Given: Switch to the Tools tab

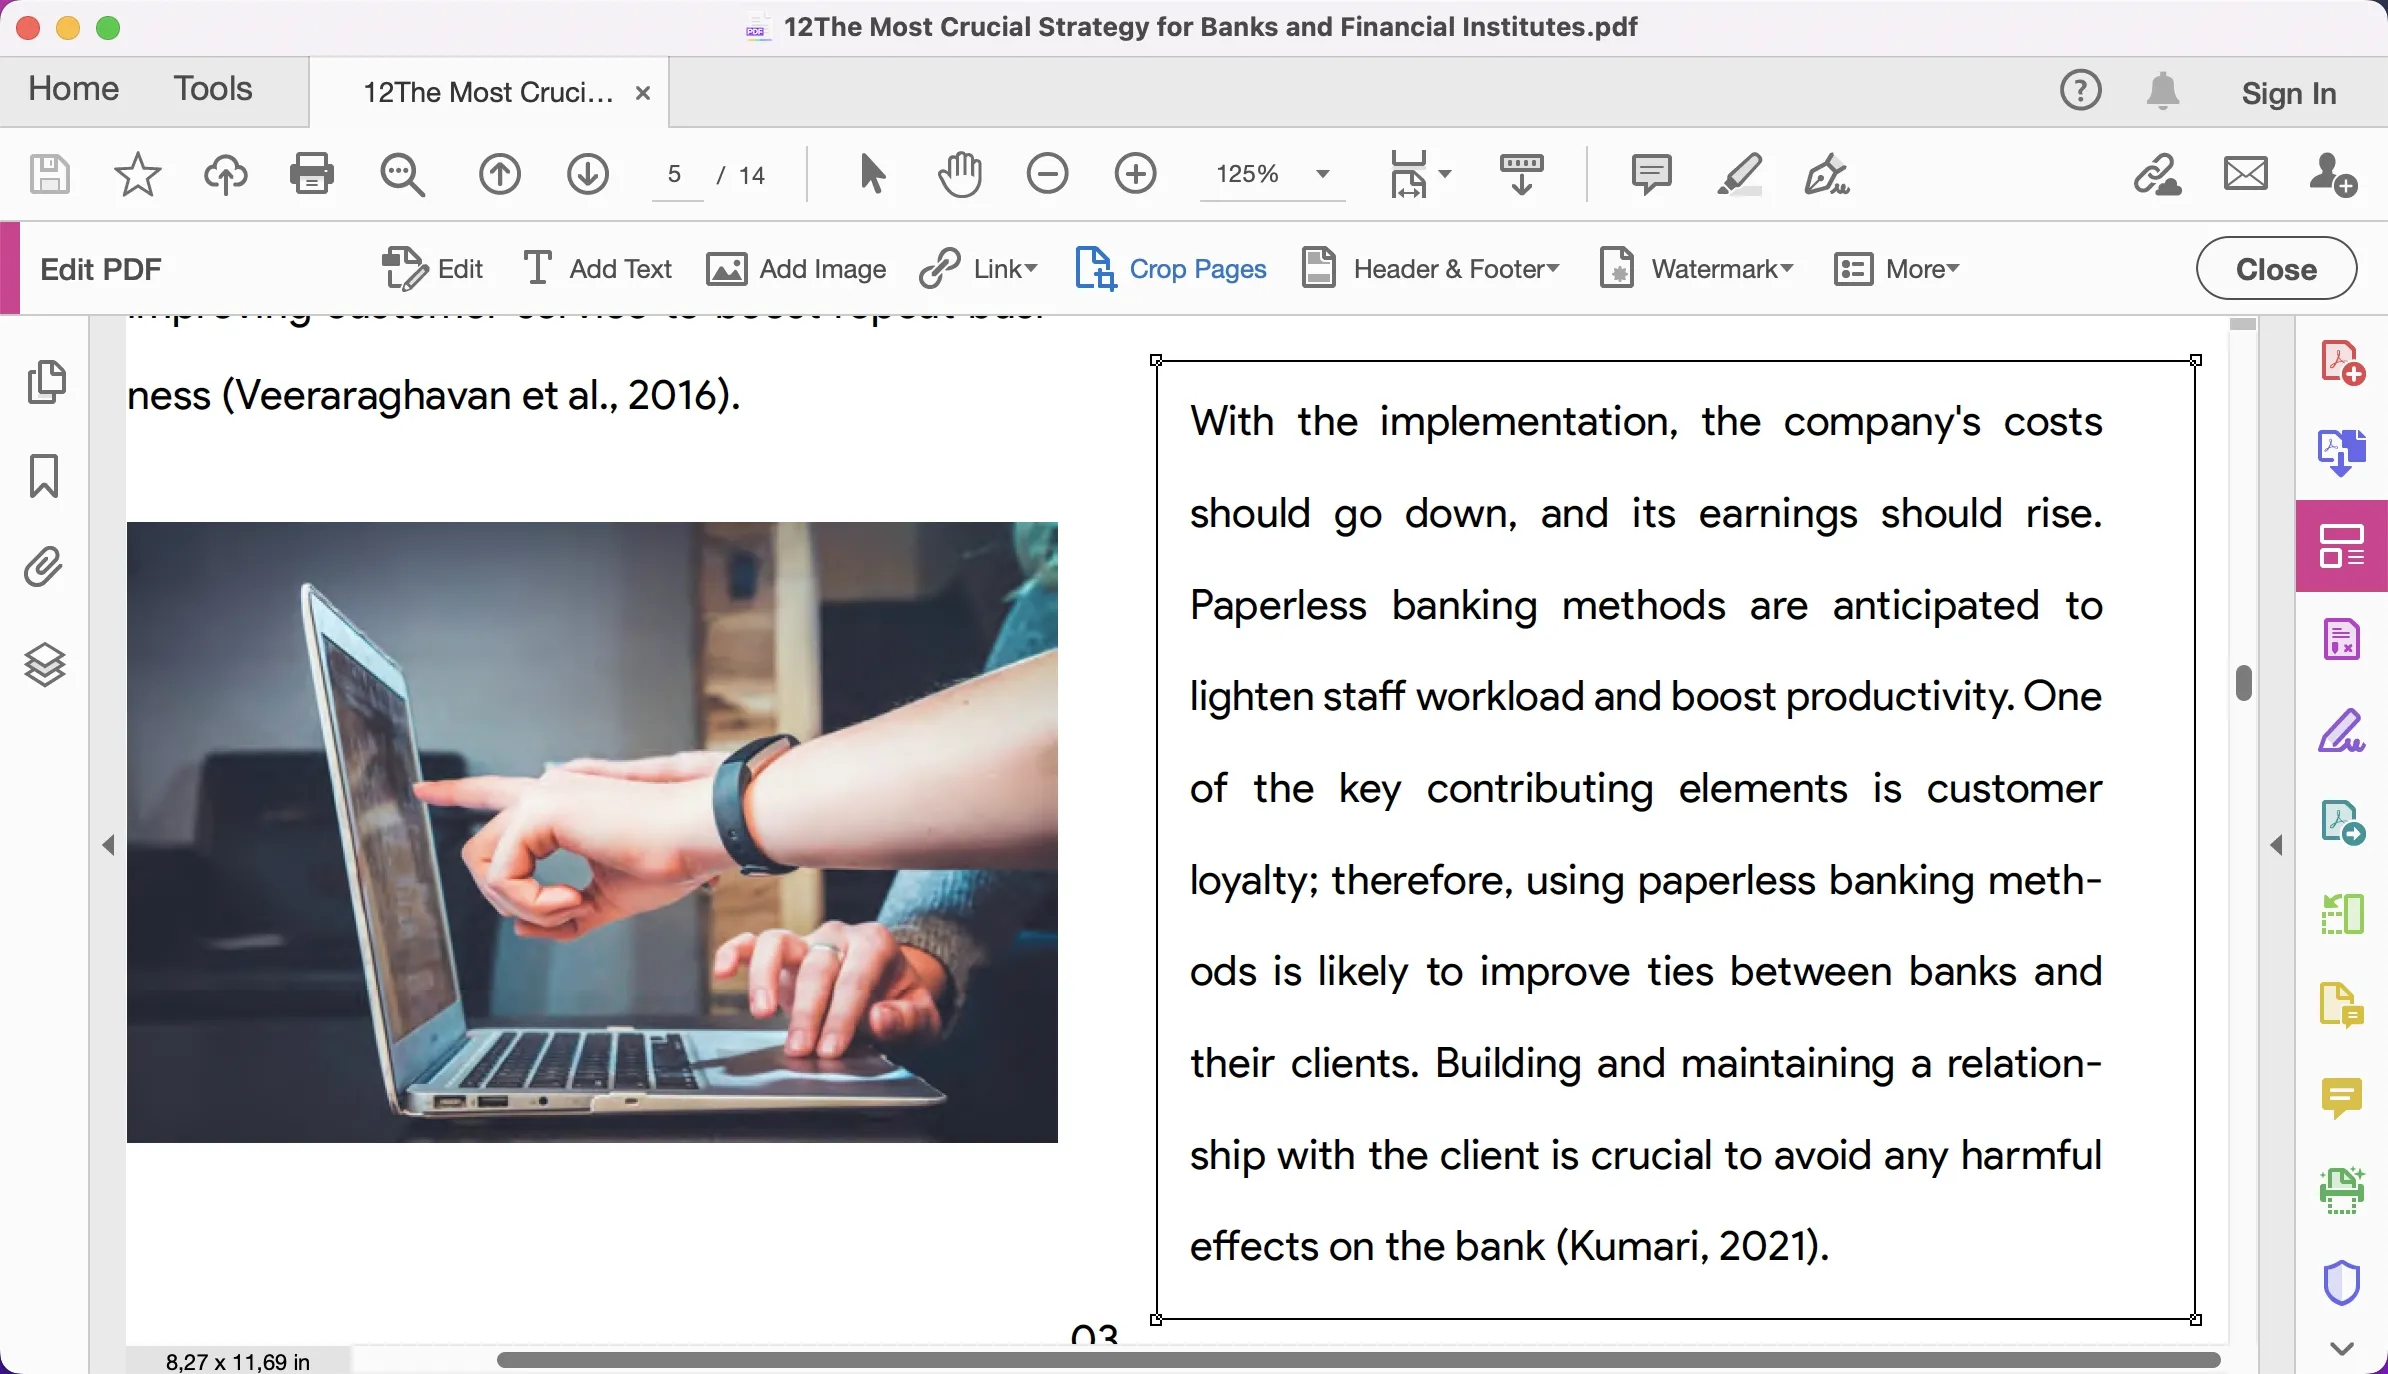Looking at the screenshot, I should pos(213,89).
